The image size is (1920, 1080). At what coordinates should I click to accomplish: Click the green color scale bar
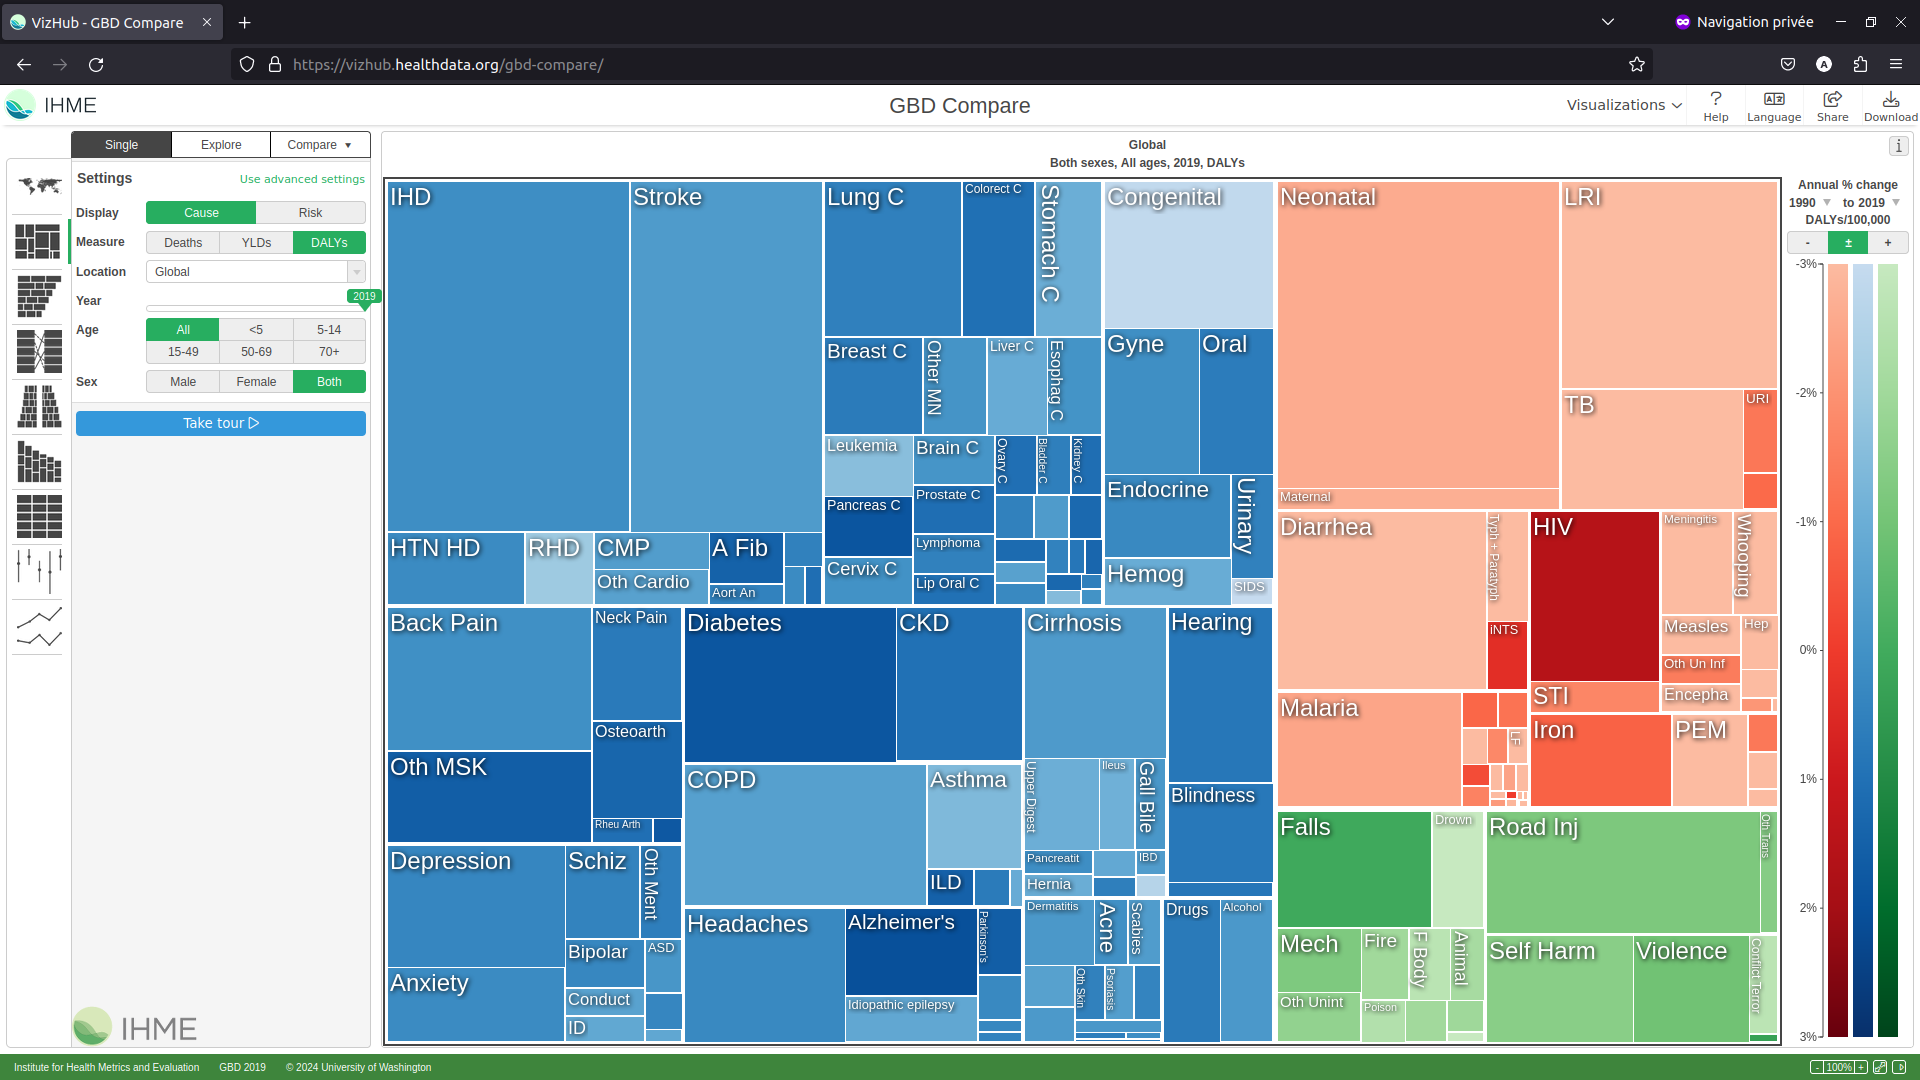click(1888, 650)
